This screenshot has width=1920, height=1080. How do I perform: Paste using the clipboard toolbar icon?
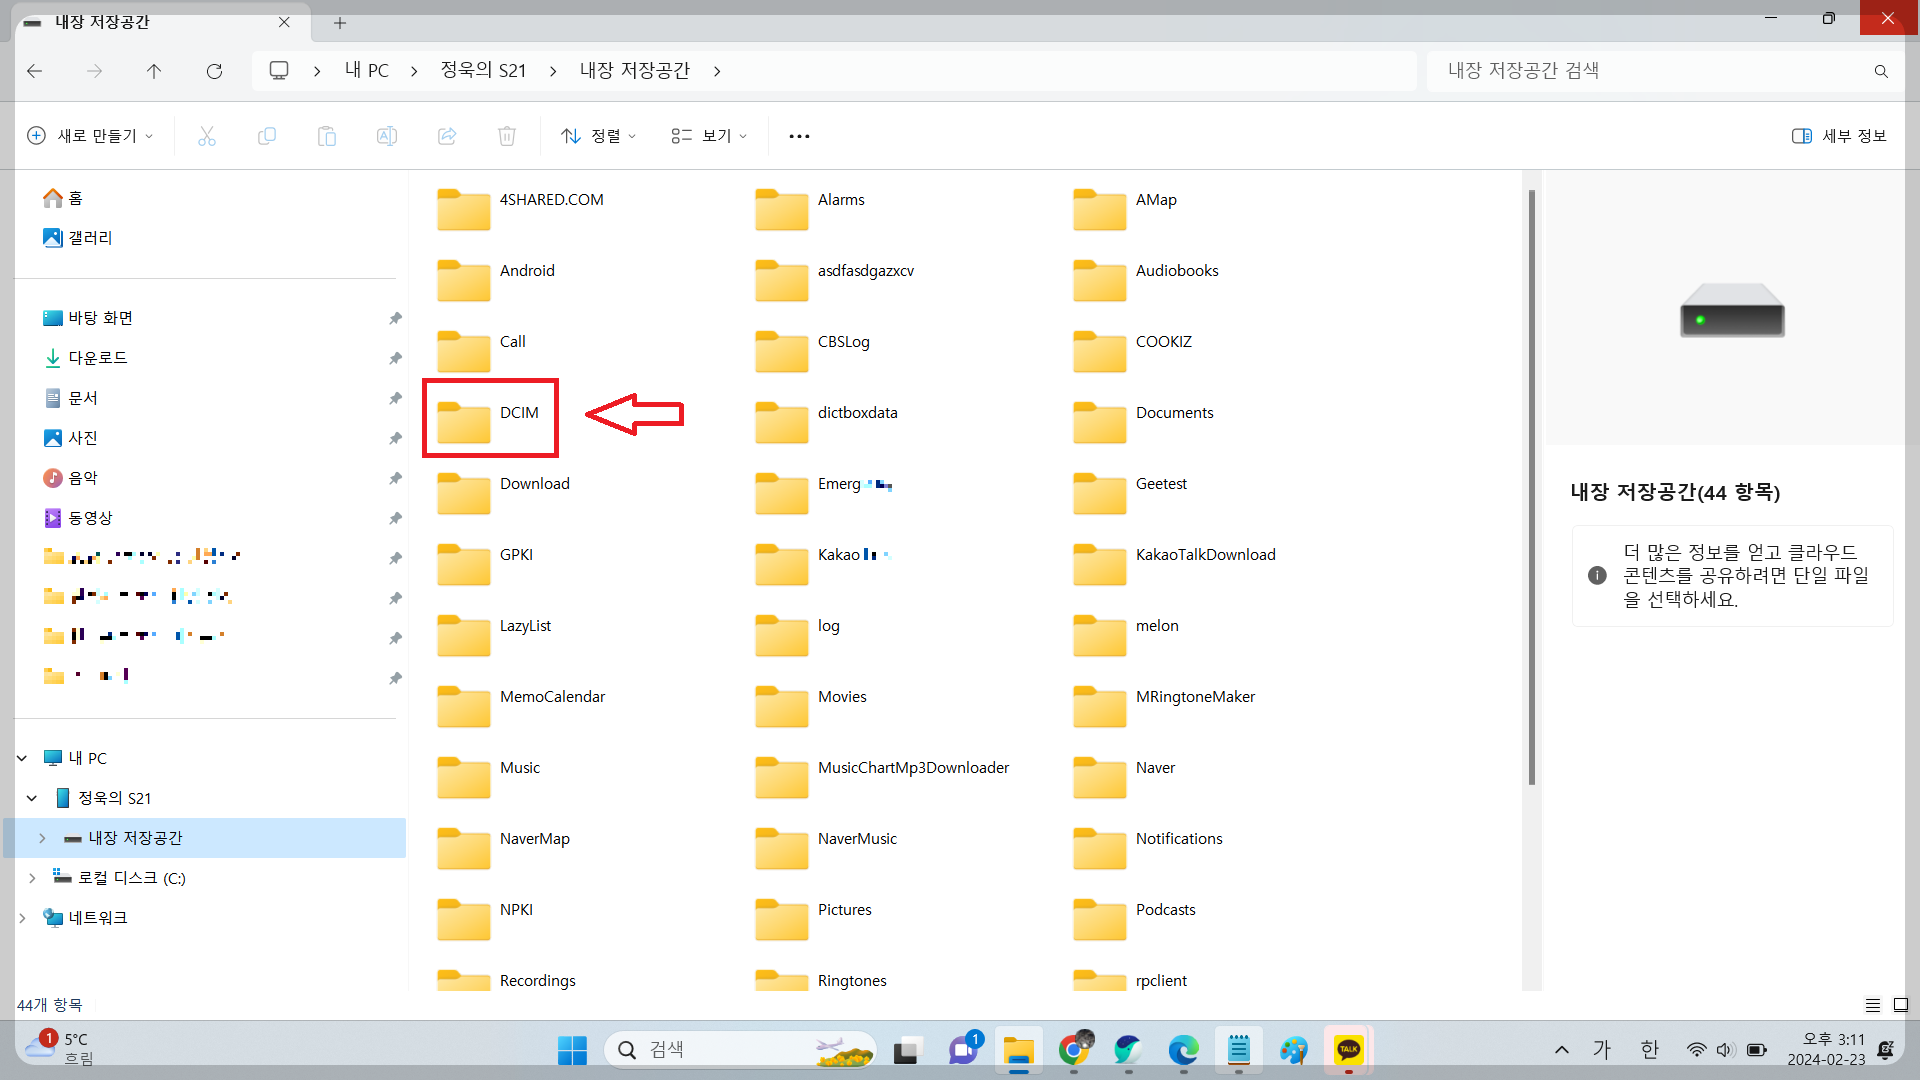pos(327,136)
